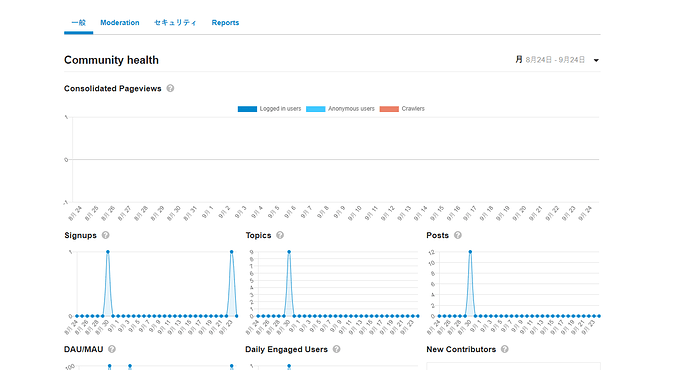690x370 pixels.
Task: Open the Posts report title
Action: [437, 235]
